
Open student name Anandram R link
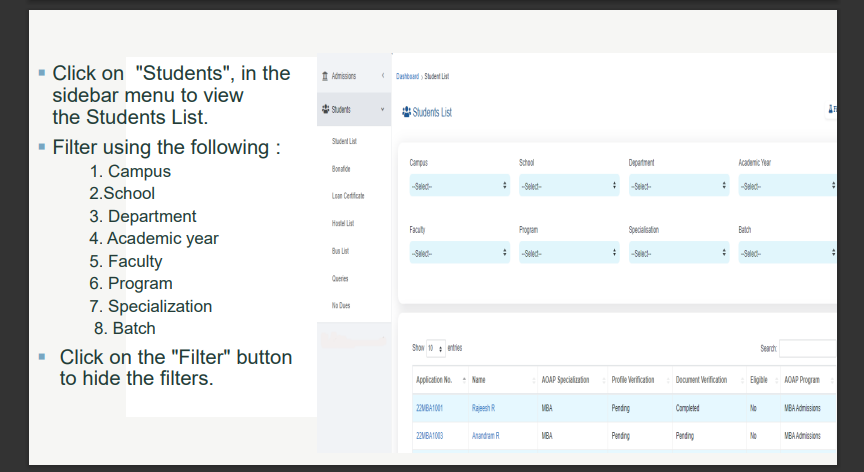coord(485,436)
